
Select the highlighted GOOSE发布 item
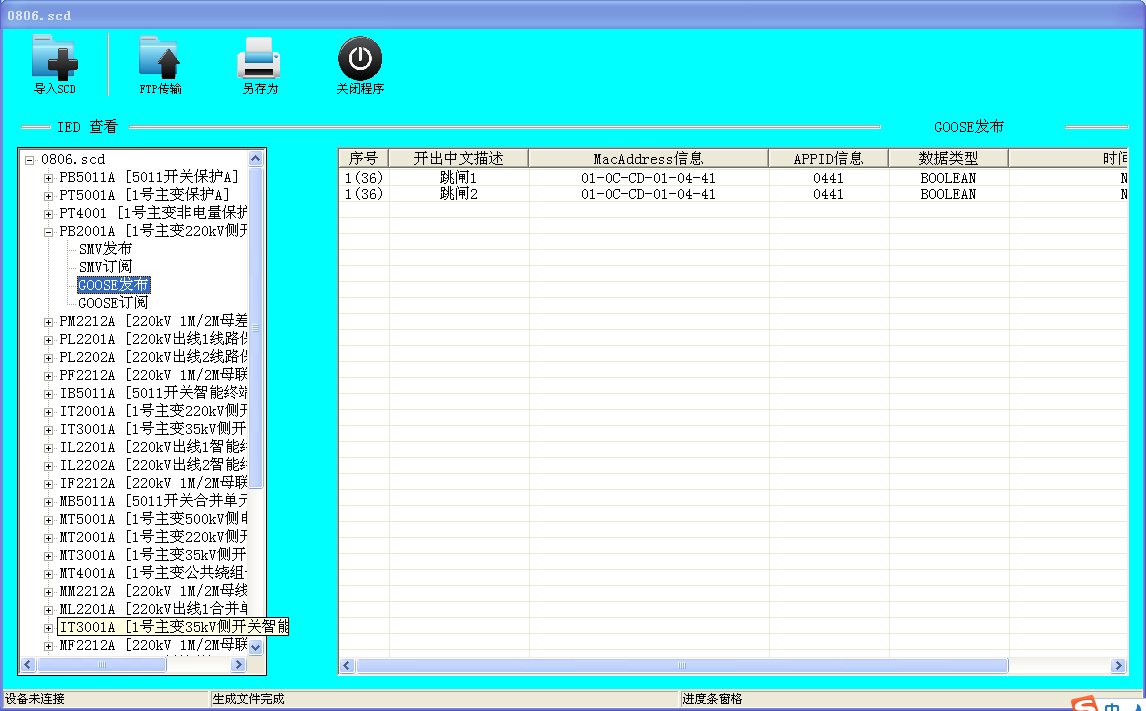click(x=113, y=285)
